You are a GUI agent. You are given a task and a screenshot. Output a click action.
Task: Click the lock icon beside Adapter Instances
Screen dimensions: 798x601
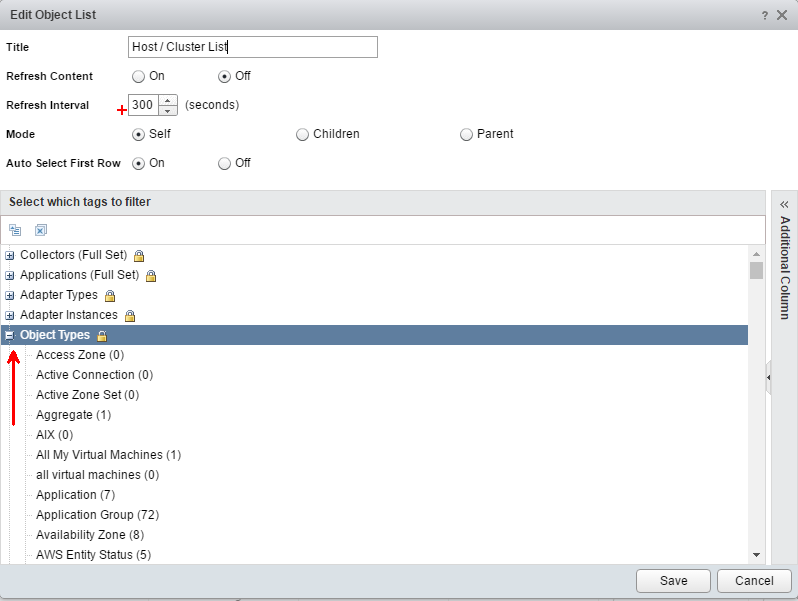click(129, 316)
